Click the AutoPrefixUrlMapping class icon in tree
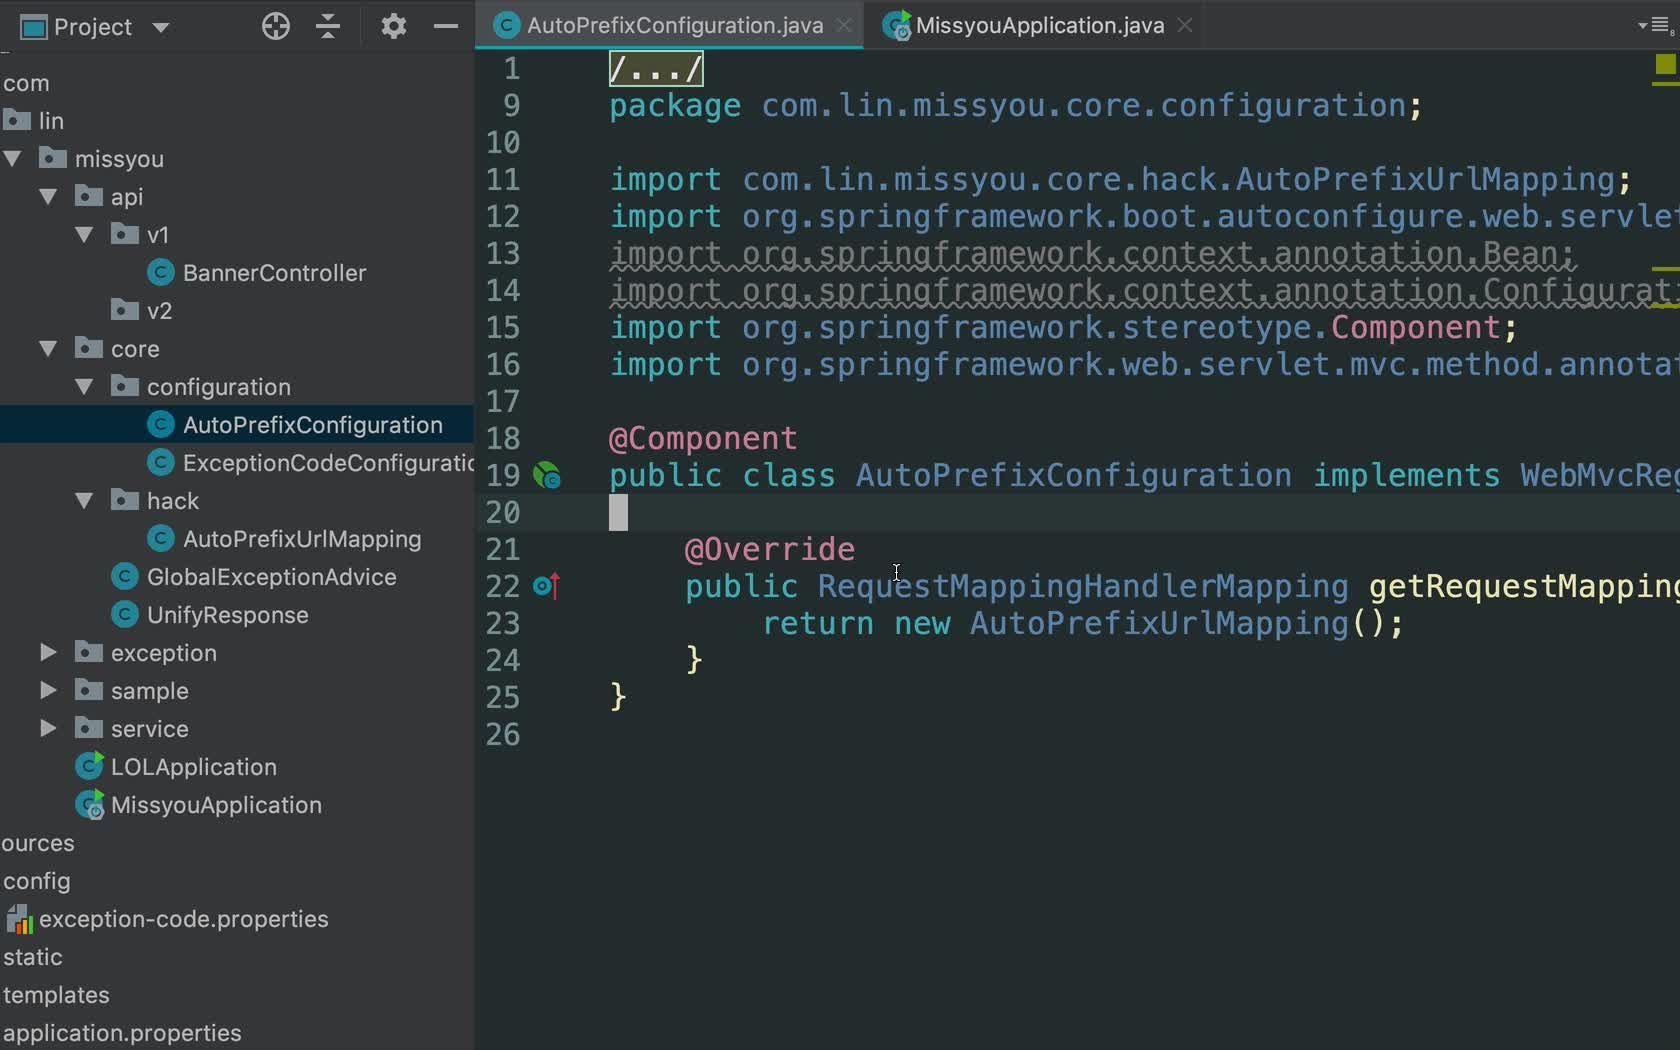This screenshot has height=1050, width=1680. point(160,539)
